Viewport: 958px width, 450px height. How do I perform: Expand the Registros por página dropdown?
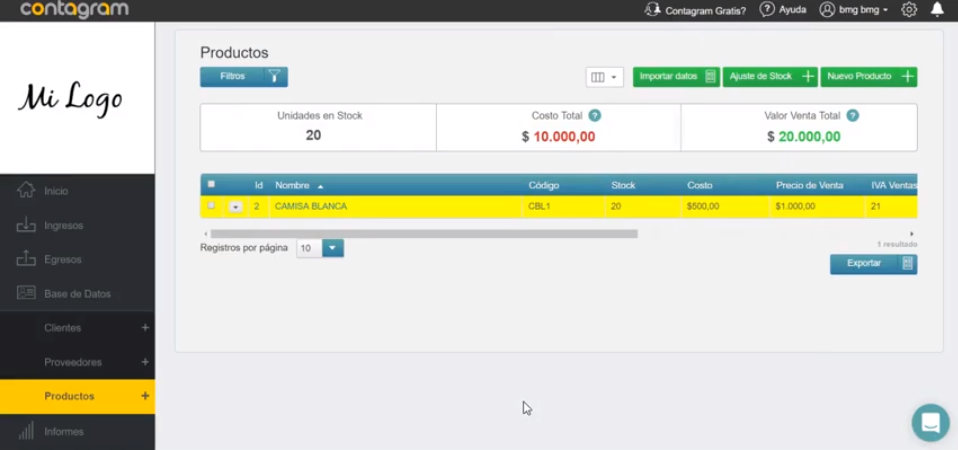point(332,248)
